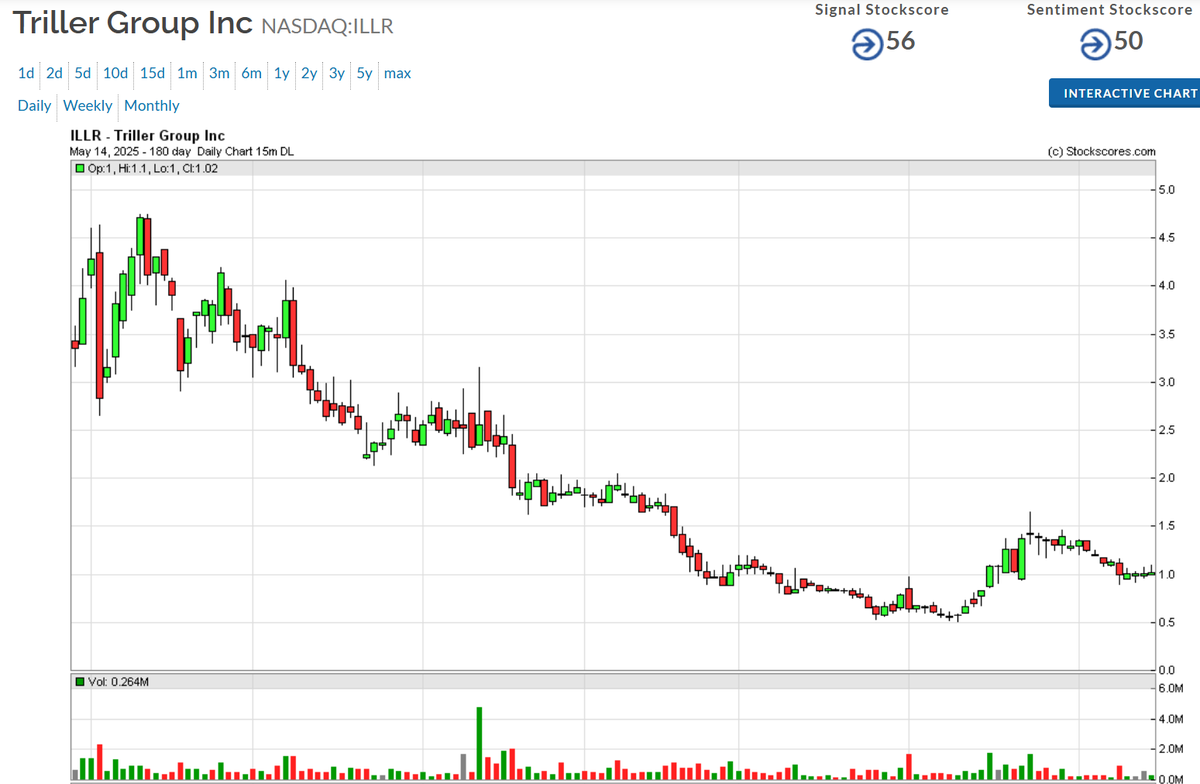Select the 3m time range
The image size is (1200, 784).
[x=219, y=73]
